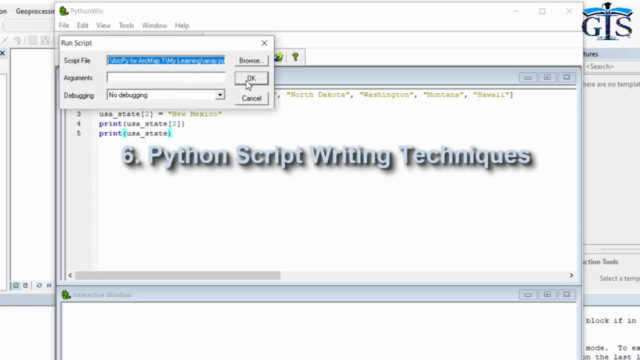Click the Construction Tools panel header
Image resolution: width=640 pixels, height=360 pixels.
click(600, 262)
